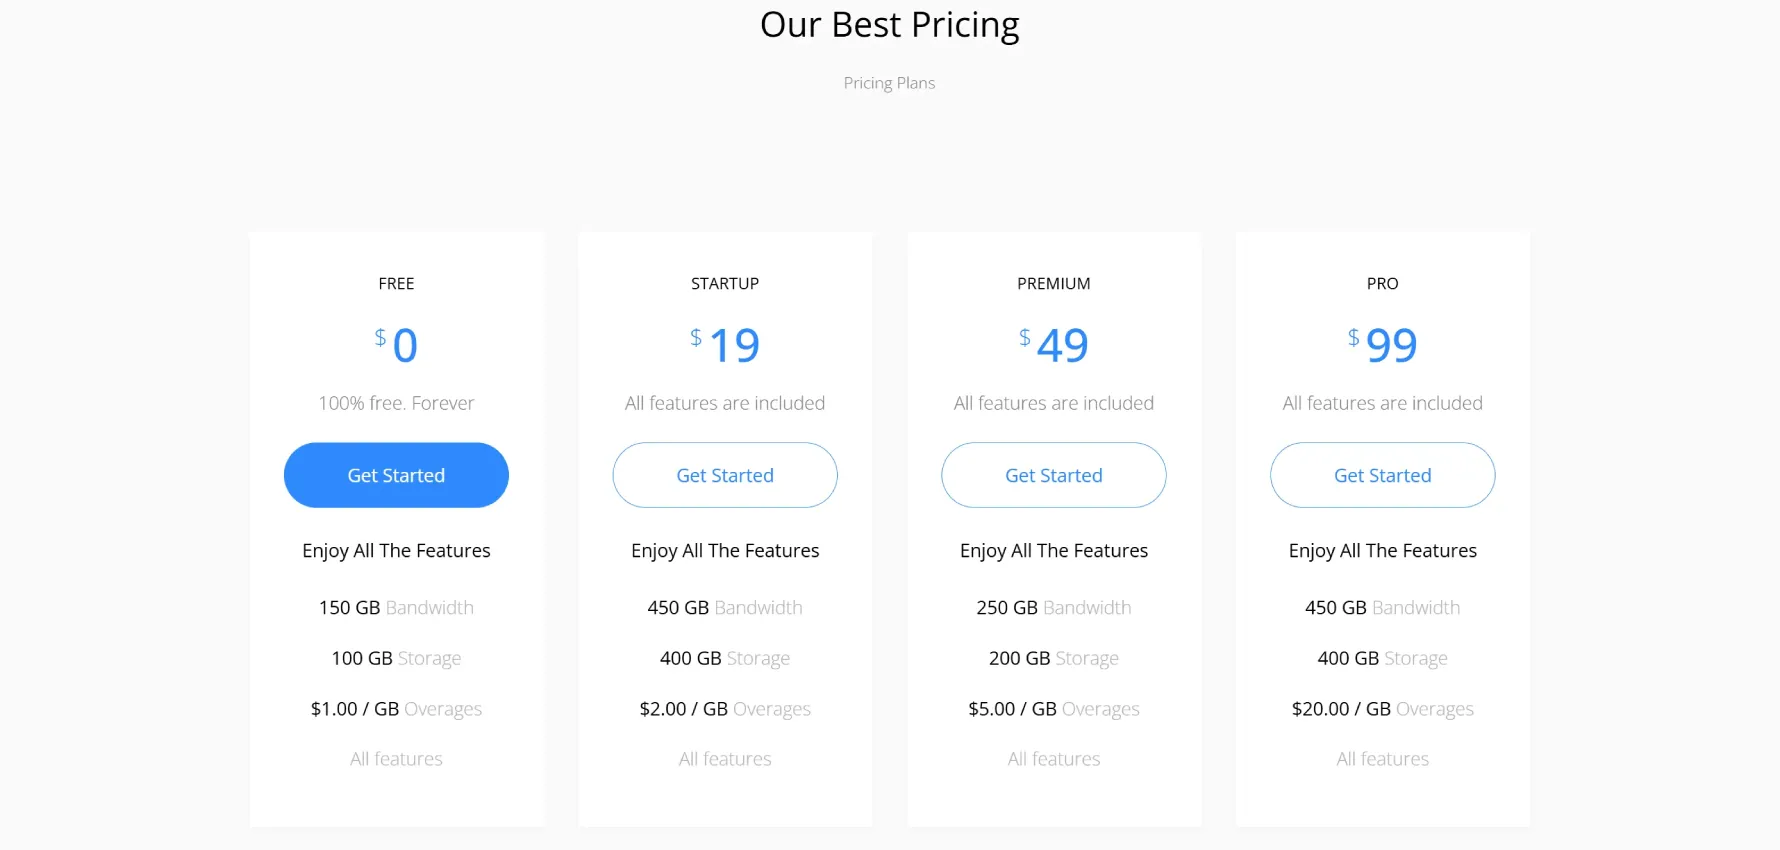The width and height of the screenshot is (1780, 850).
Task: Click the Our Best Pricing heading
Action: [890, 25]
